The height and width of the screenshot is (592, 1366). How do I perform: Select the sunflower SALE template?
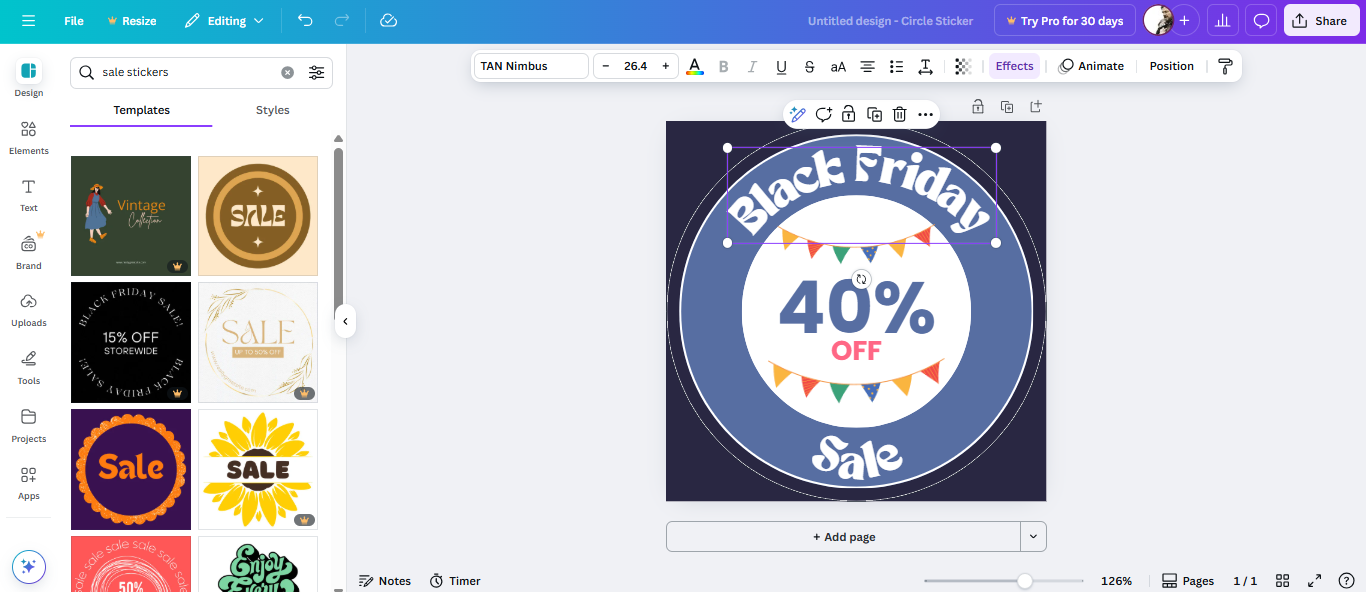[x=258, y=469]
